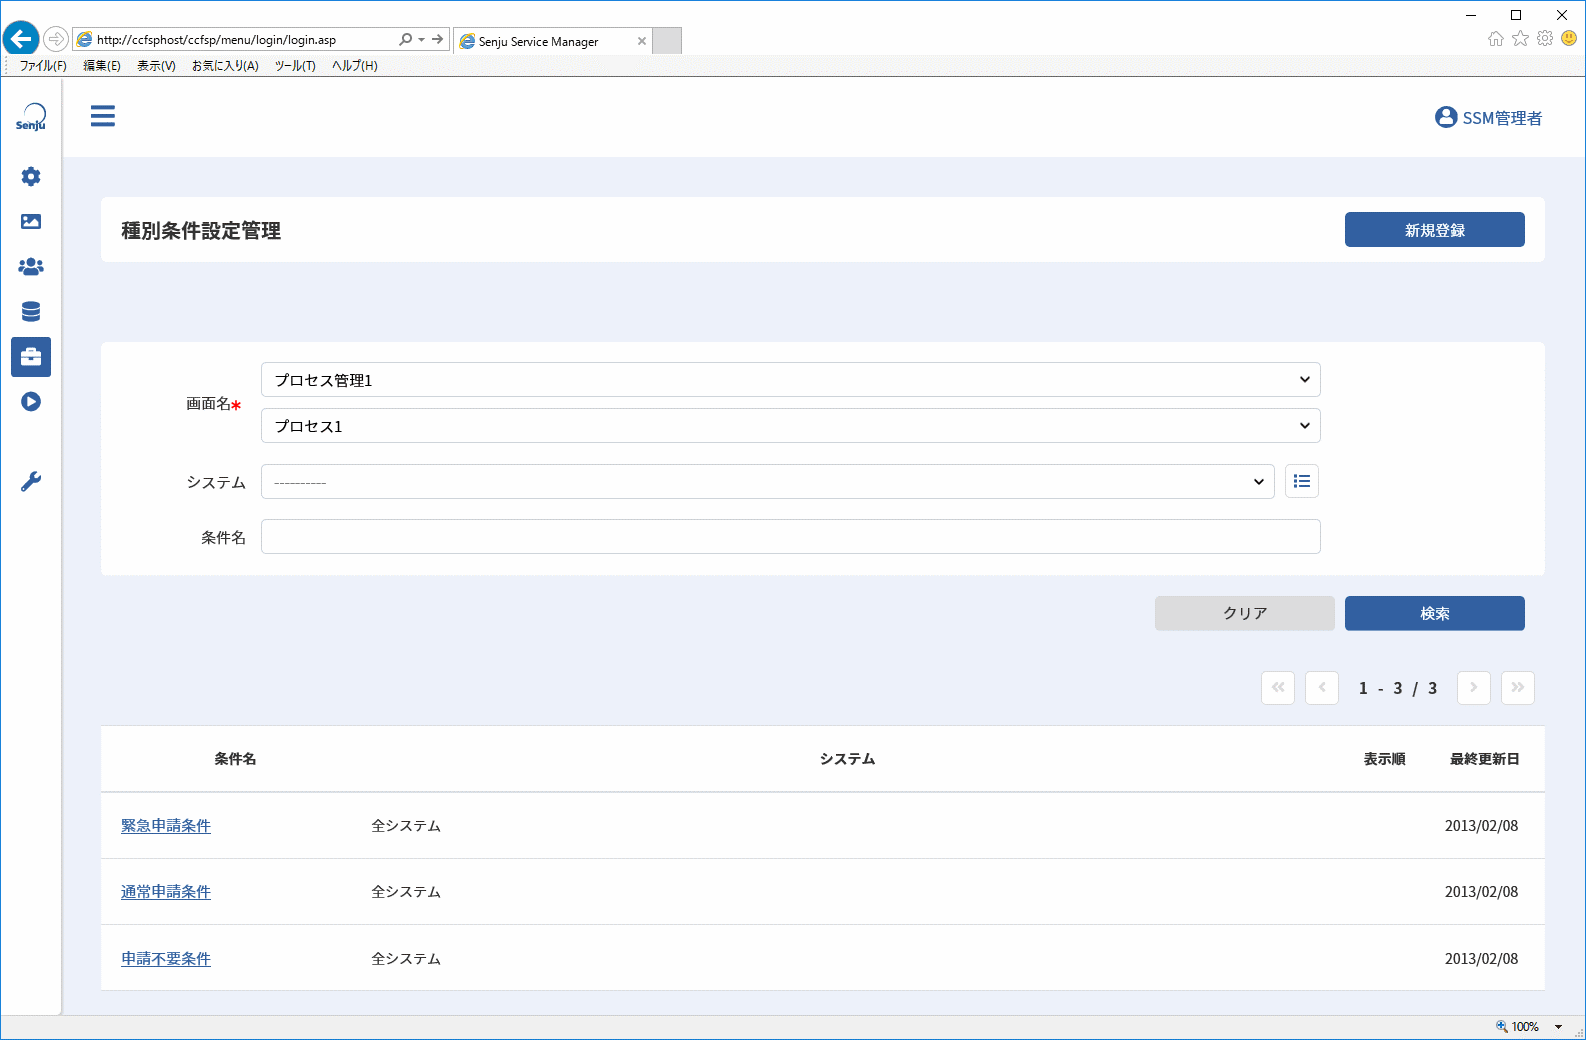Open the wrench tools sidebar icon

click(31, 482)
